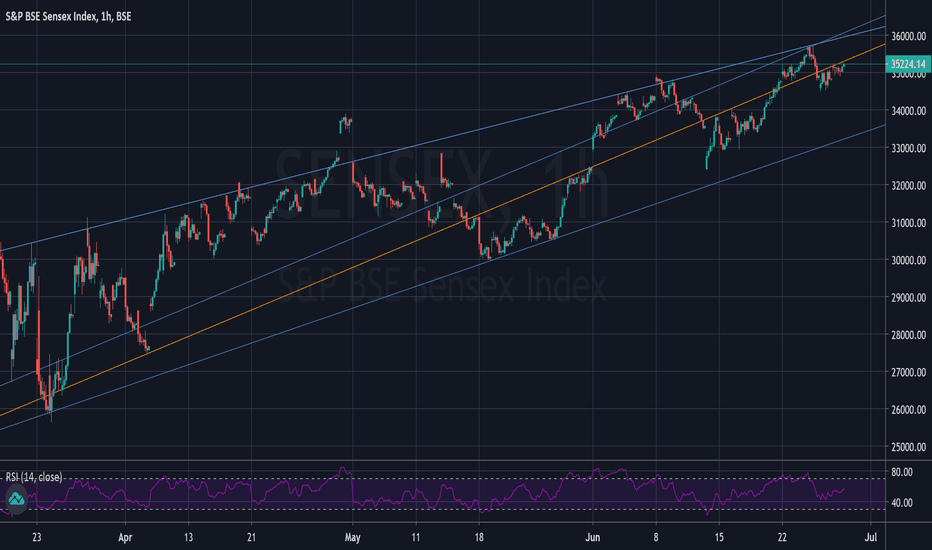Click the 28000.00 price axis label
Screen dimensions: 932x550
coord(908,335)
